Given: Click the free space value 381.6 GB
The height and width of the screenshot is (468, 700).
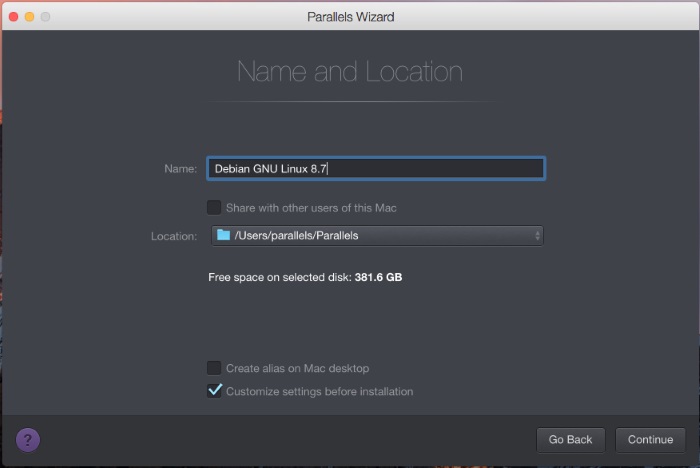Looking at the screenshot, I should (x=378, y=277).
